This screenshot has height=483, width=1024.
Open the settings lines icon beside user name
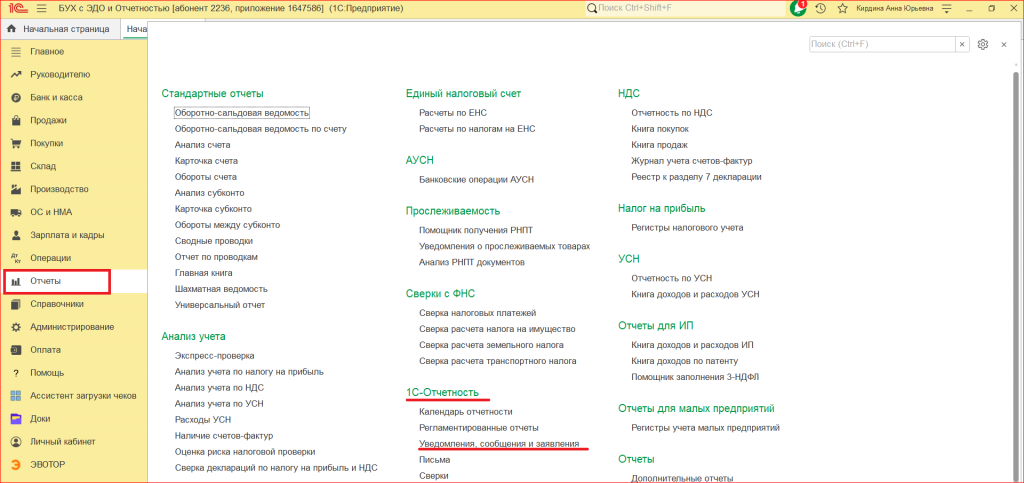click(947, 9)
